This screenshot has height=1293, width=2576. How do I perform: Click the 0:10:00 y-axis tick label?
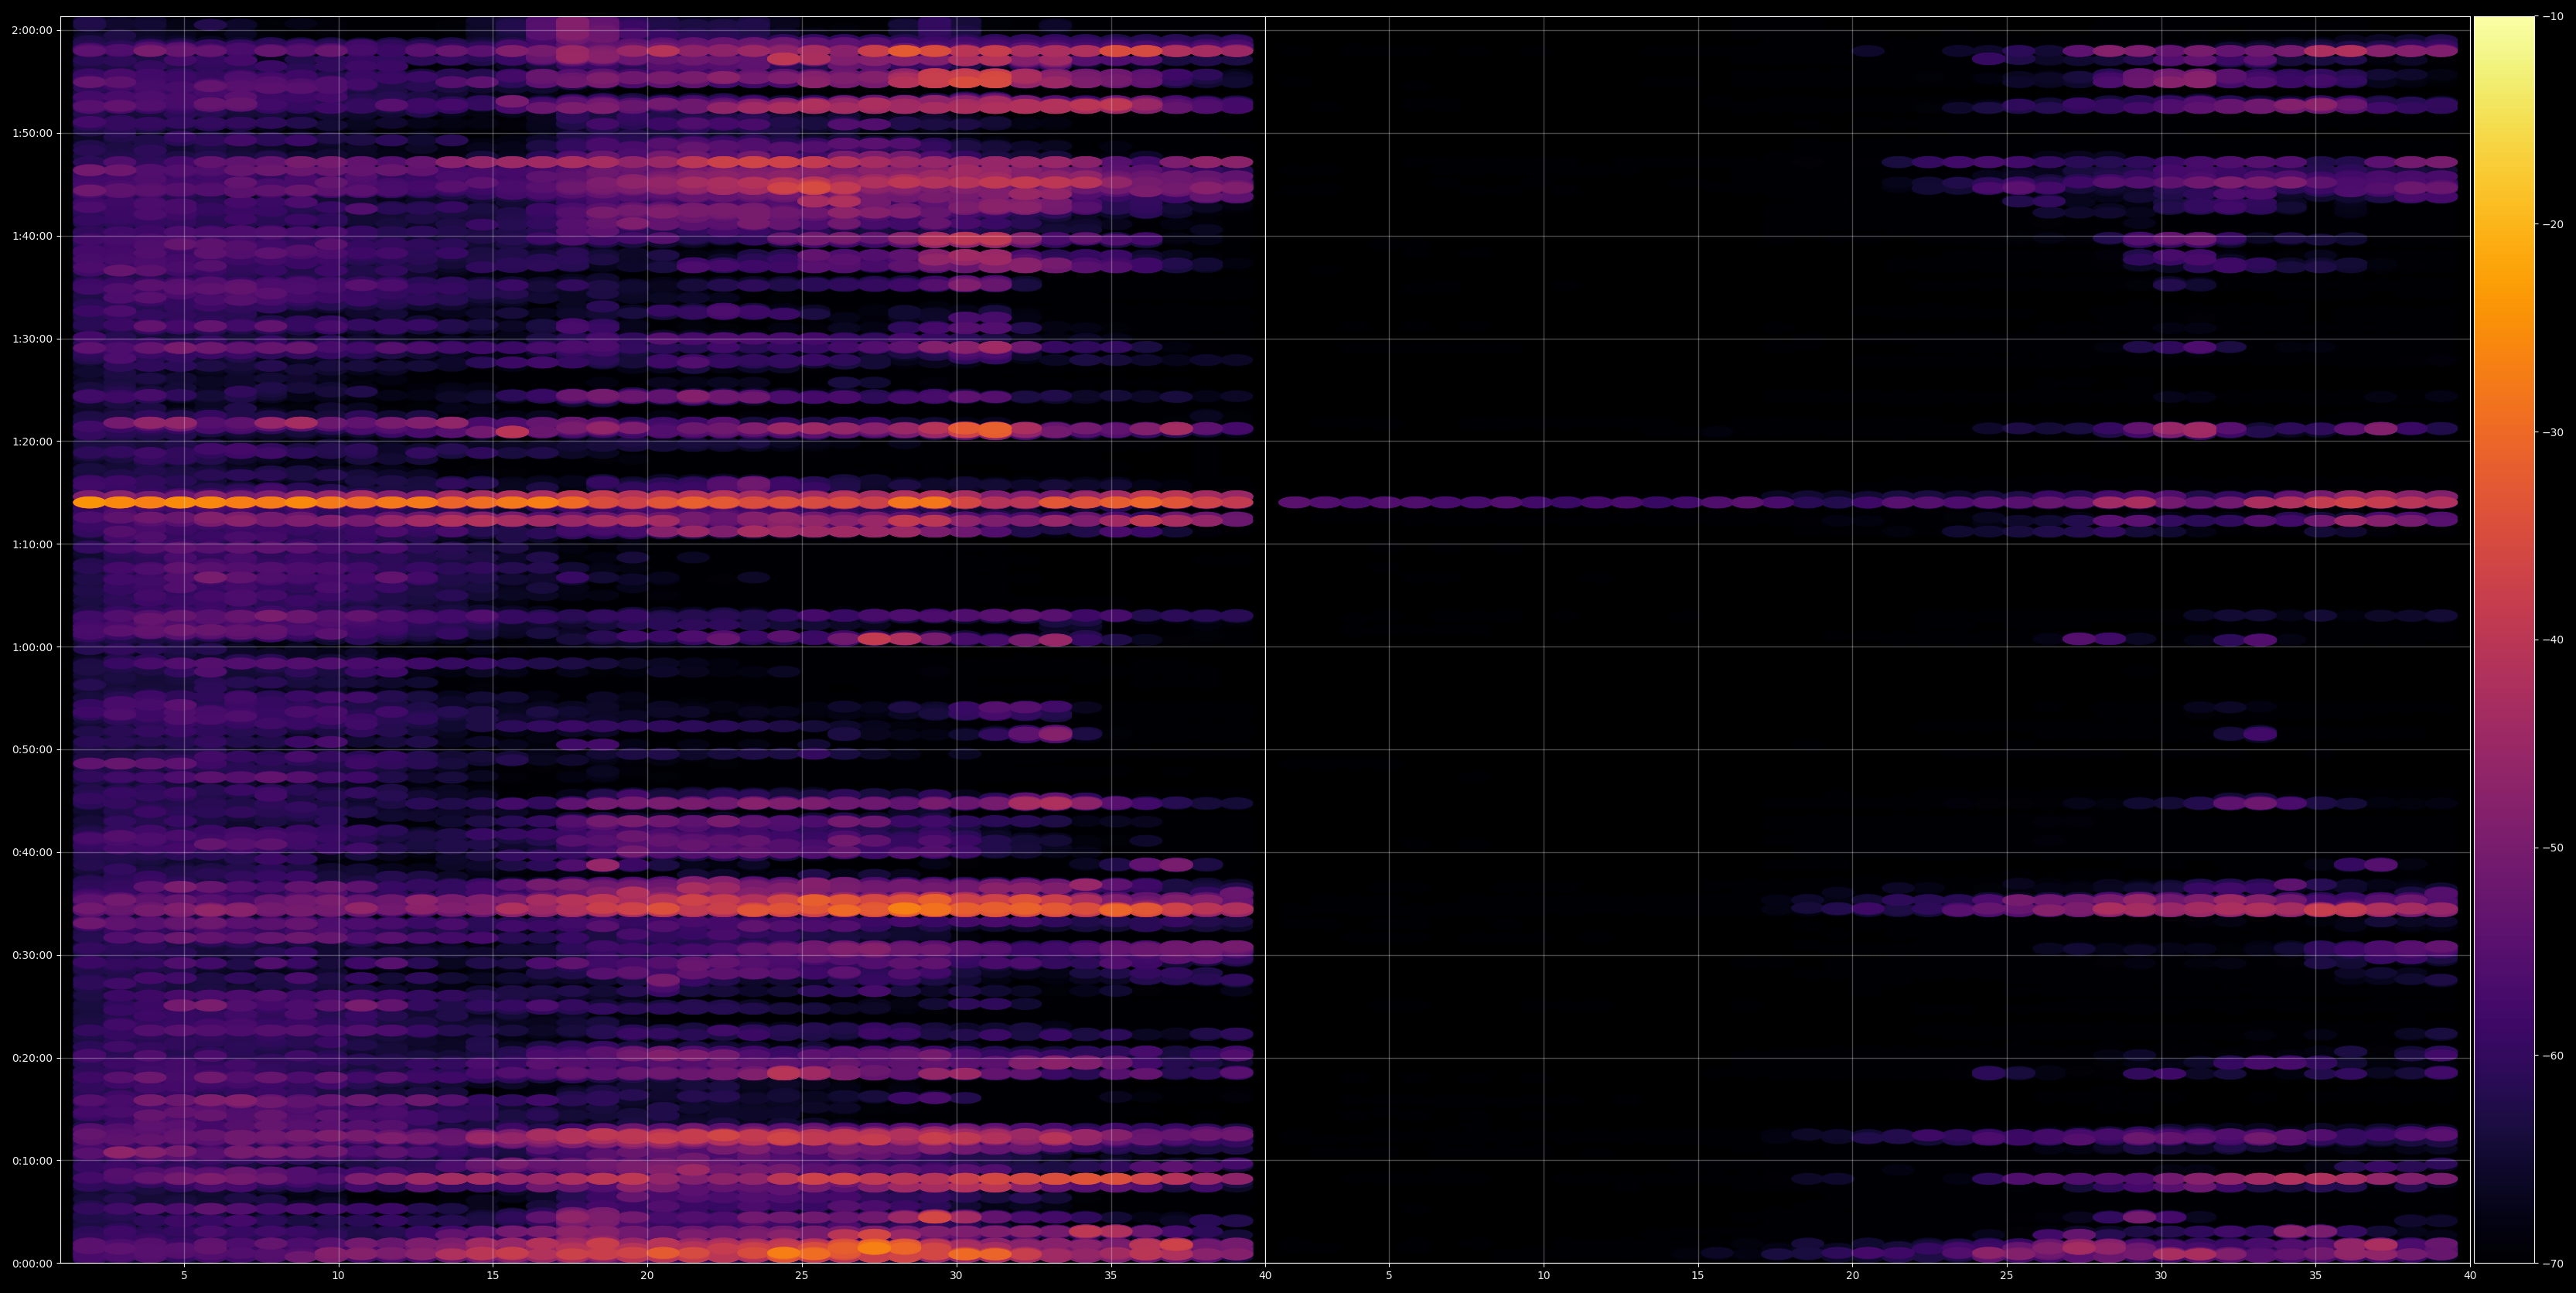31,1161
